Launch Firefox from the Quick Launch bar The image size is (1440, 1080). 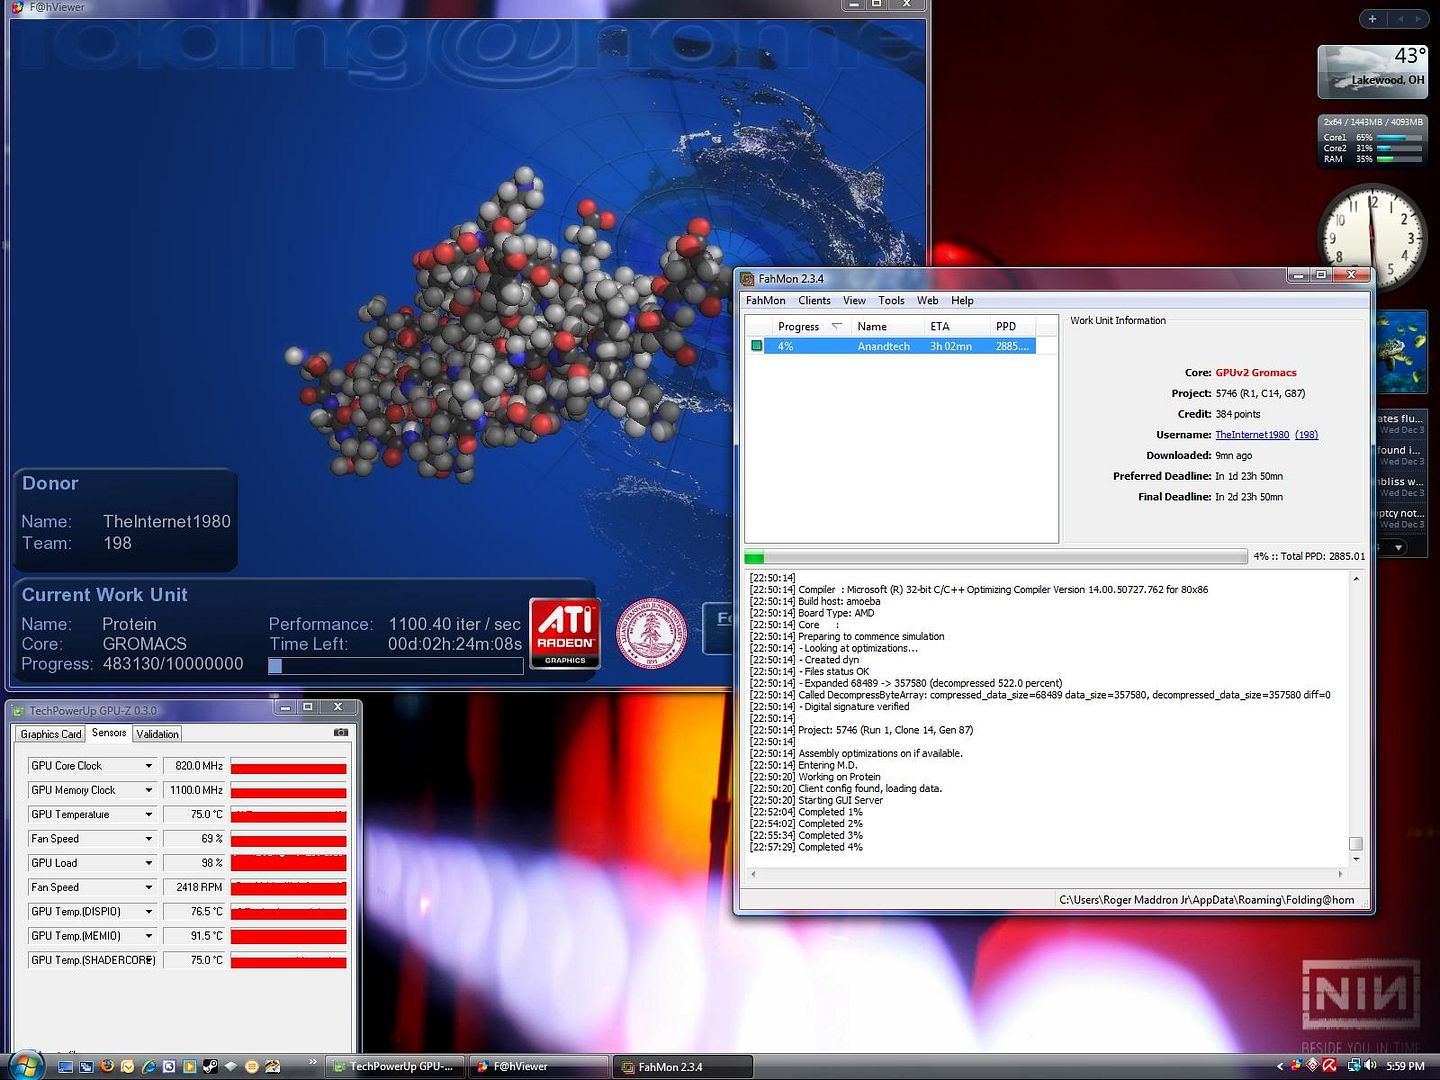click(107, 1067)
